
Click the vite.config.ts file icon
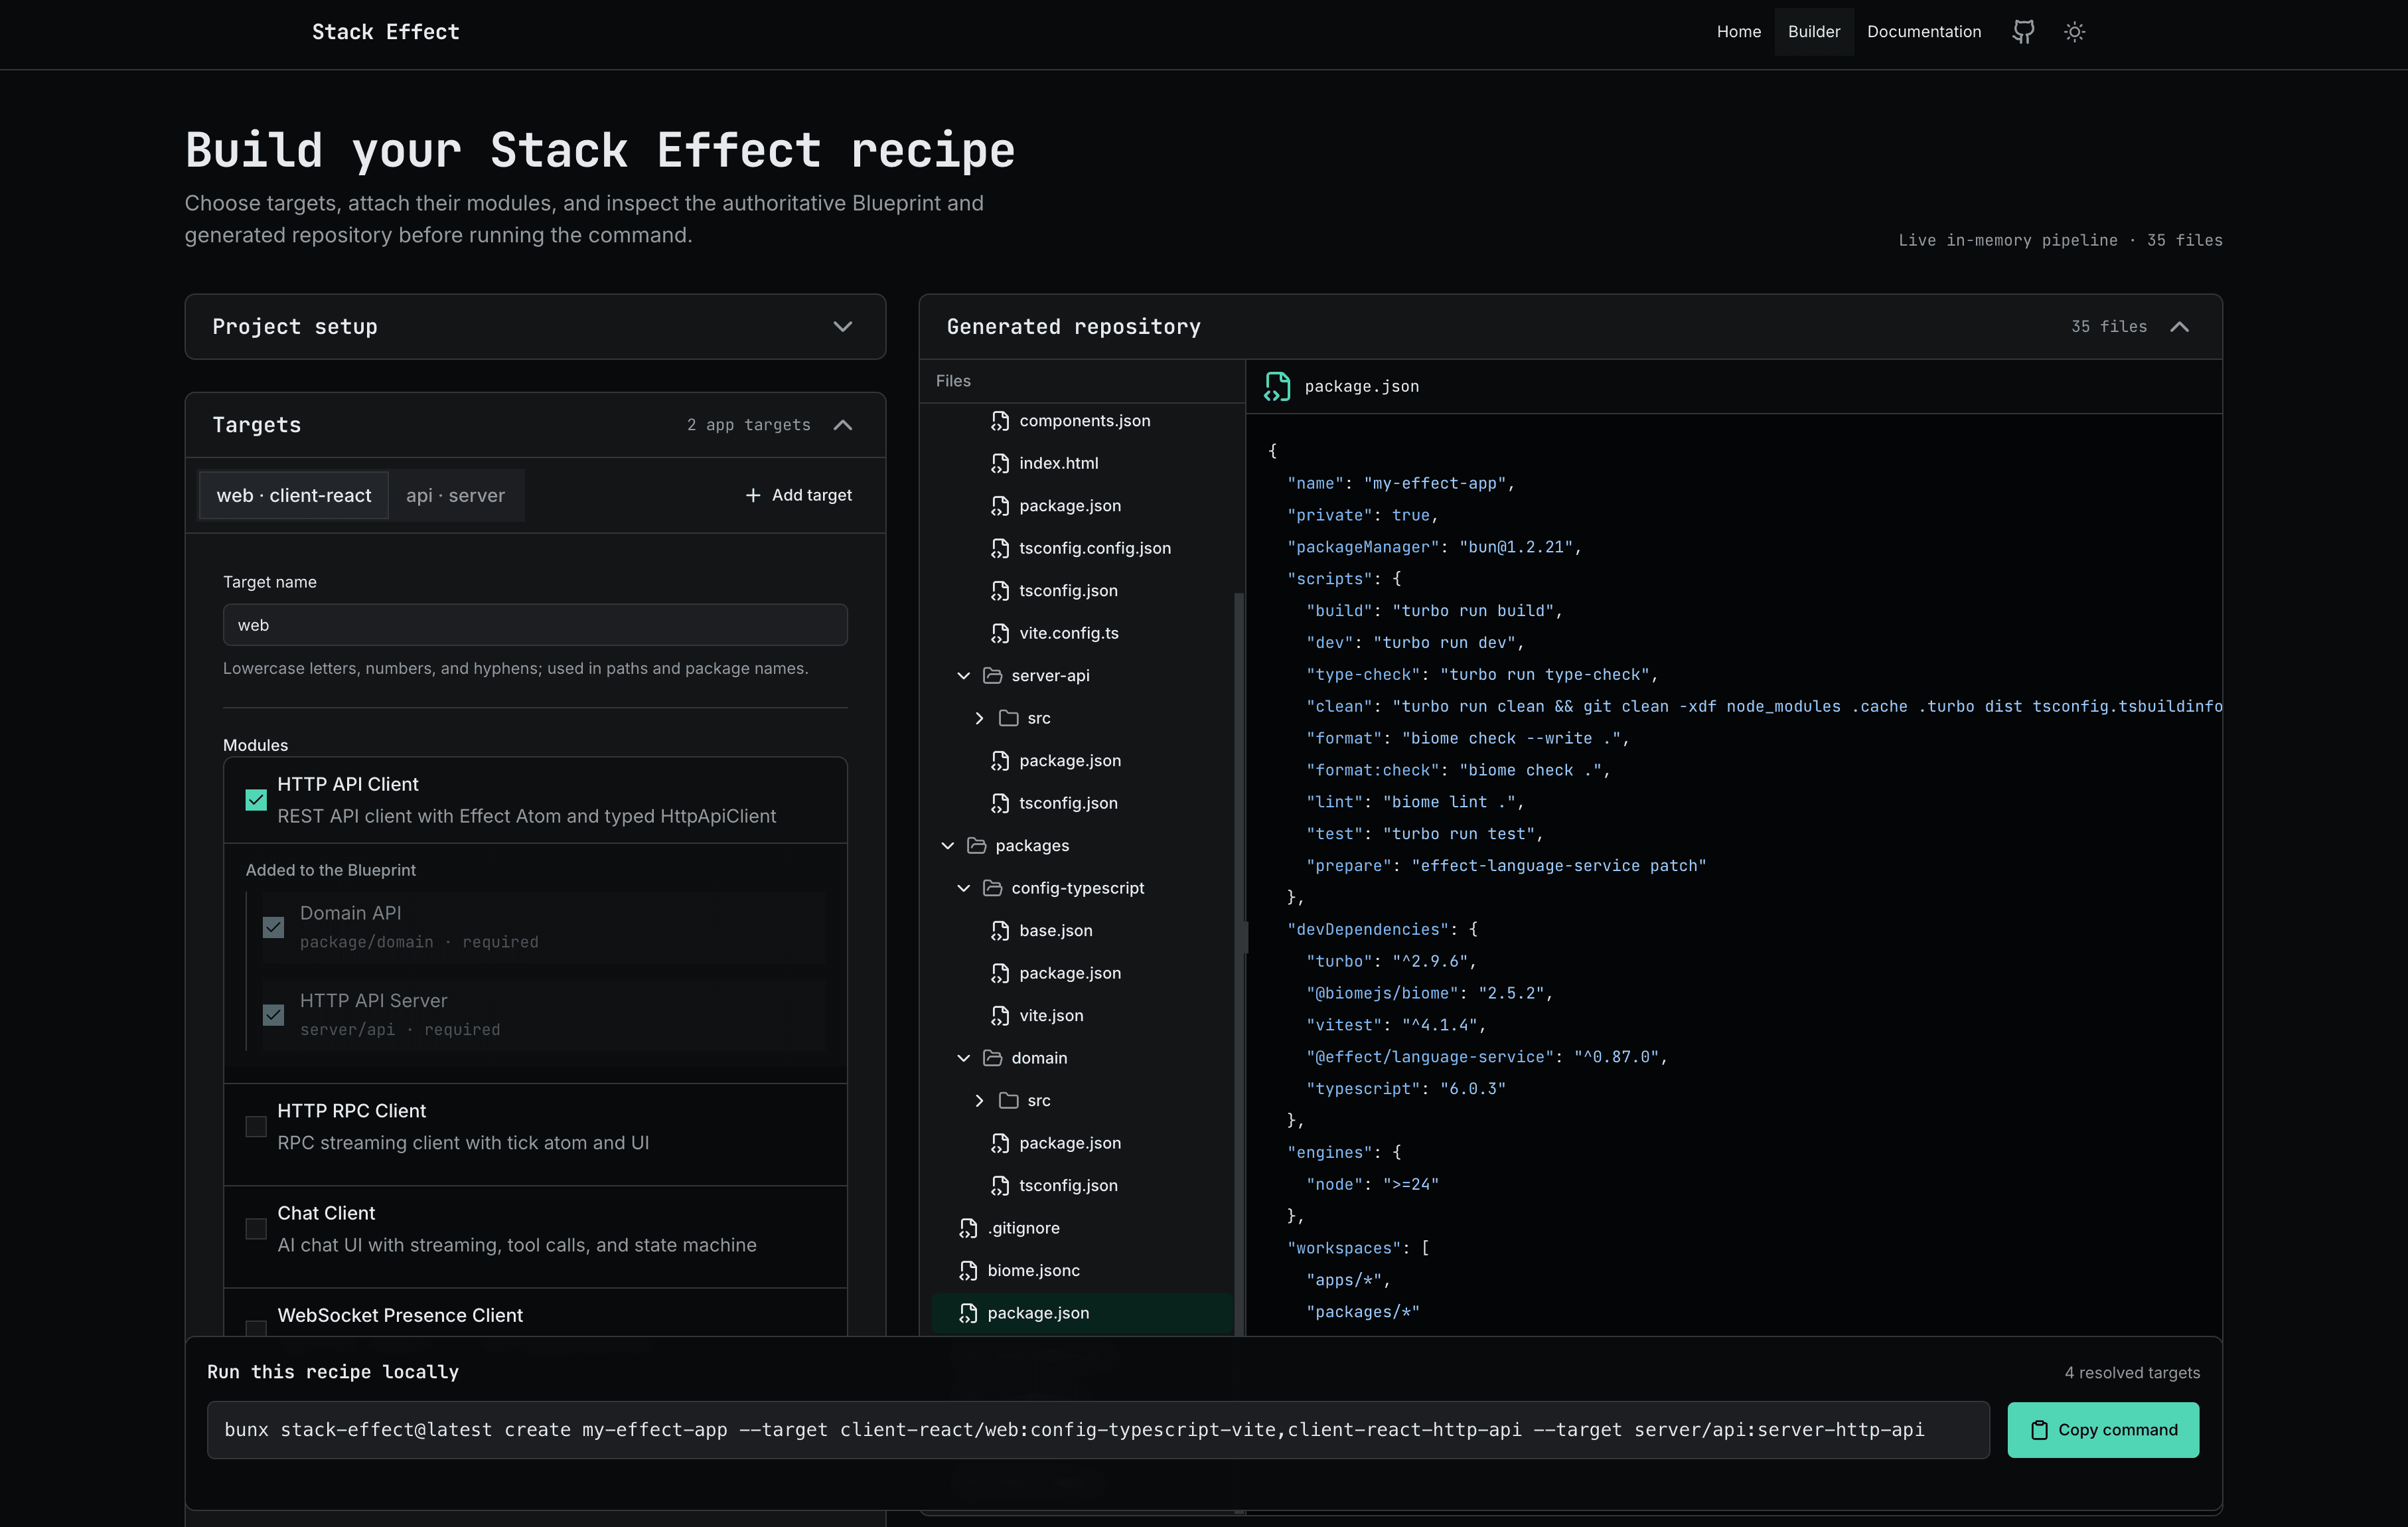(x=1000, y=633)
